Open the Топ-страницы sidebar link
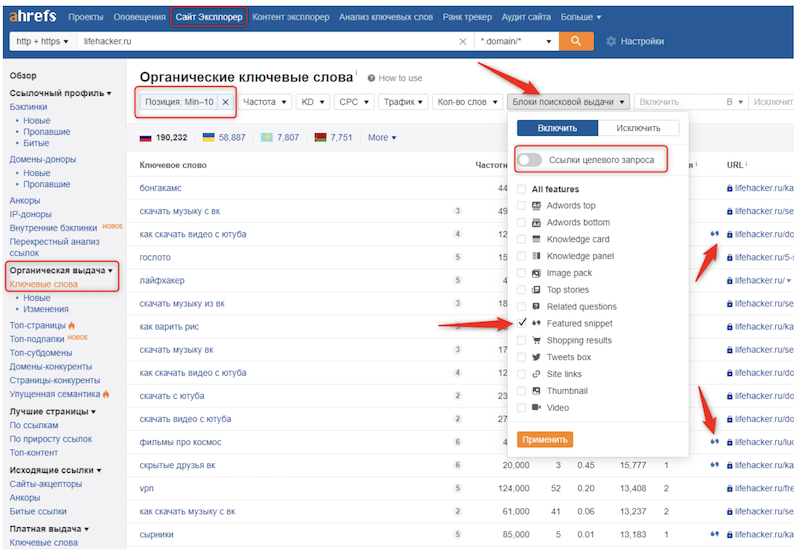The height and width of the screenshot is (555, 800). tap(38, 325)
